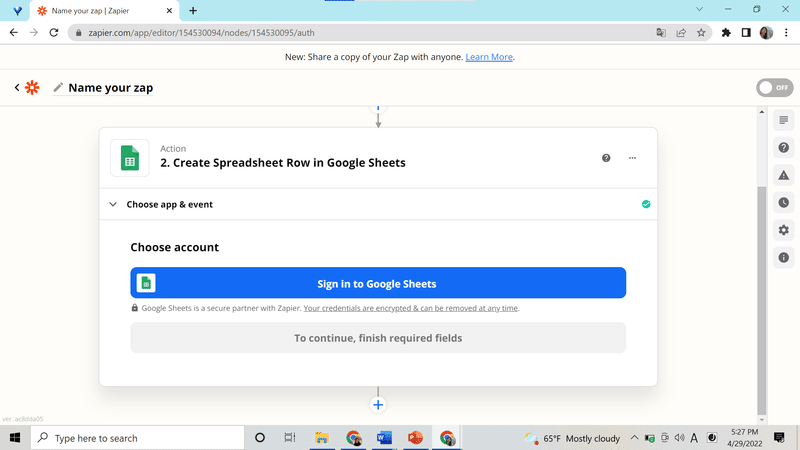Open the Chrome profile avatar

pyautogui.click(x=766, y=33)
